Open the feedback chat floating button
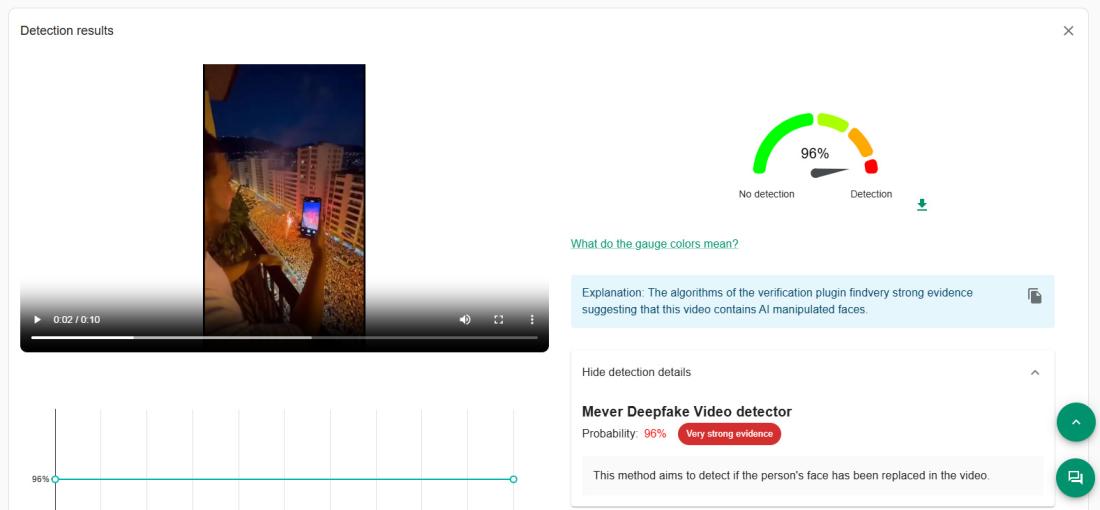 (x=1076, y=477)
